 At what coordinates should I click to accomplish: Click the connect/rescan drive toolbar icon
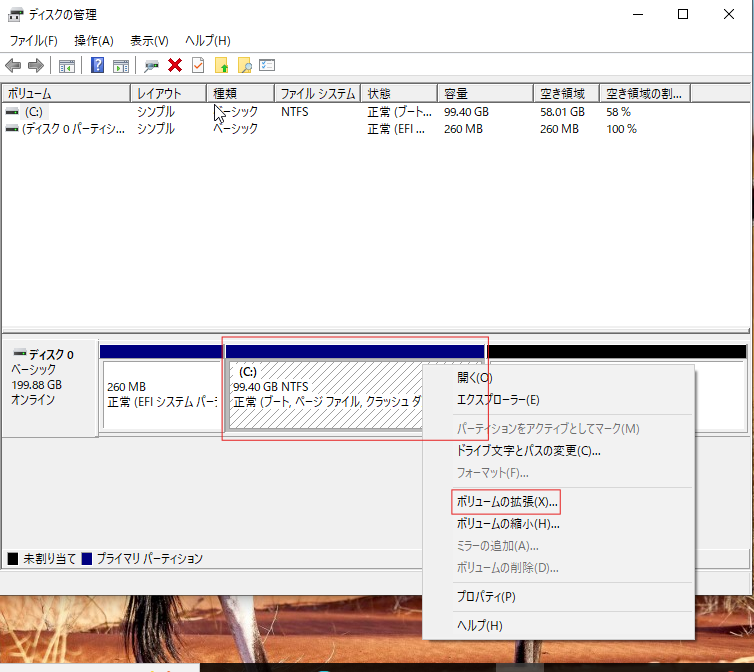(151, 65)
